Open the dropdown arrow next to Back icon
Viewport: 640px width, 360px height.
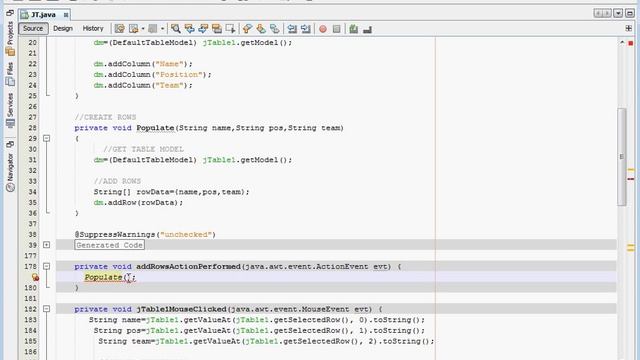coord(143,29)
